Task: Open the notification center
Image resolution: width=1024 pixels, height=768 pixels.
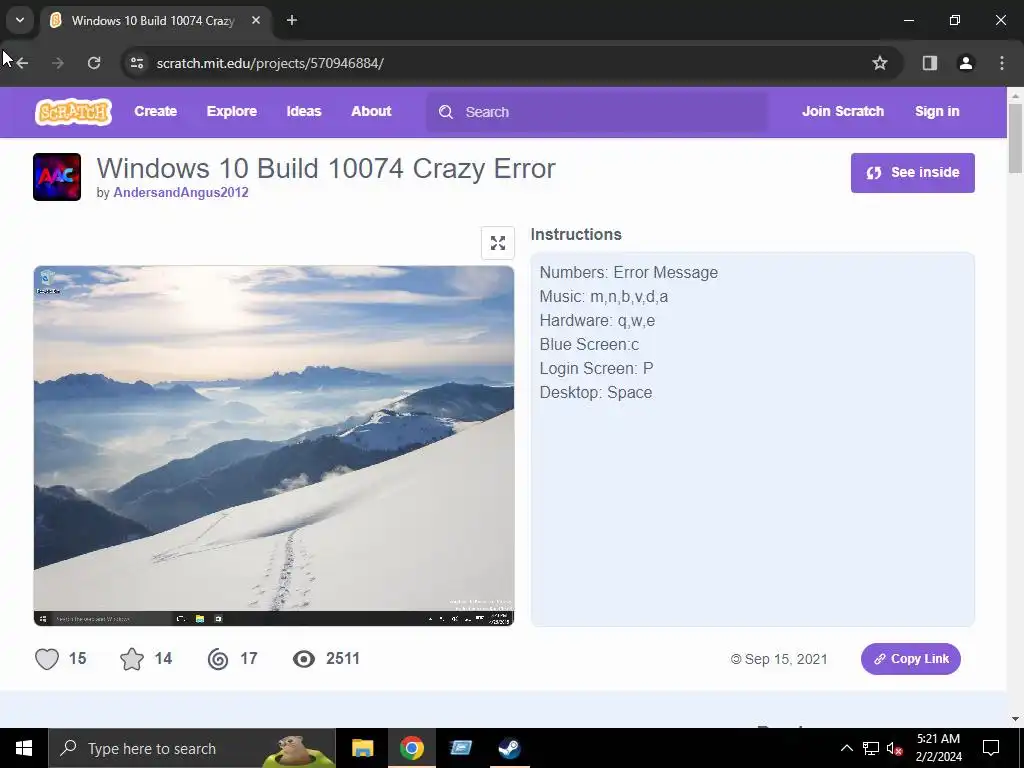Action: 991,748
